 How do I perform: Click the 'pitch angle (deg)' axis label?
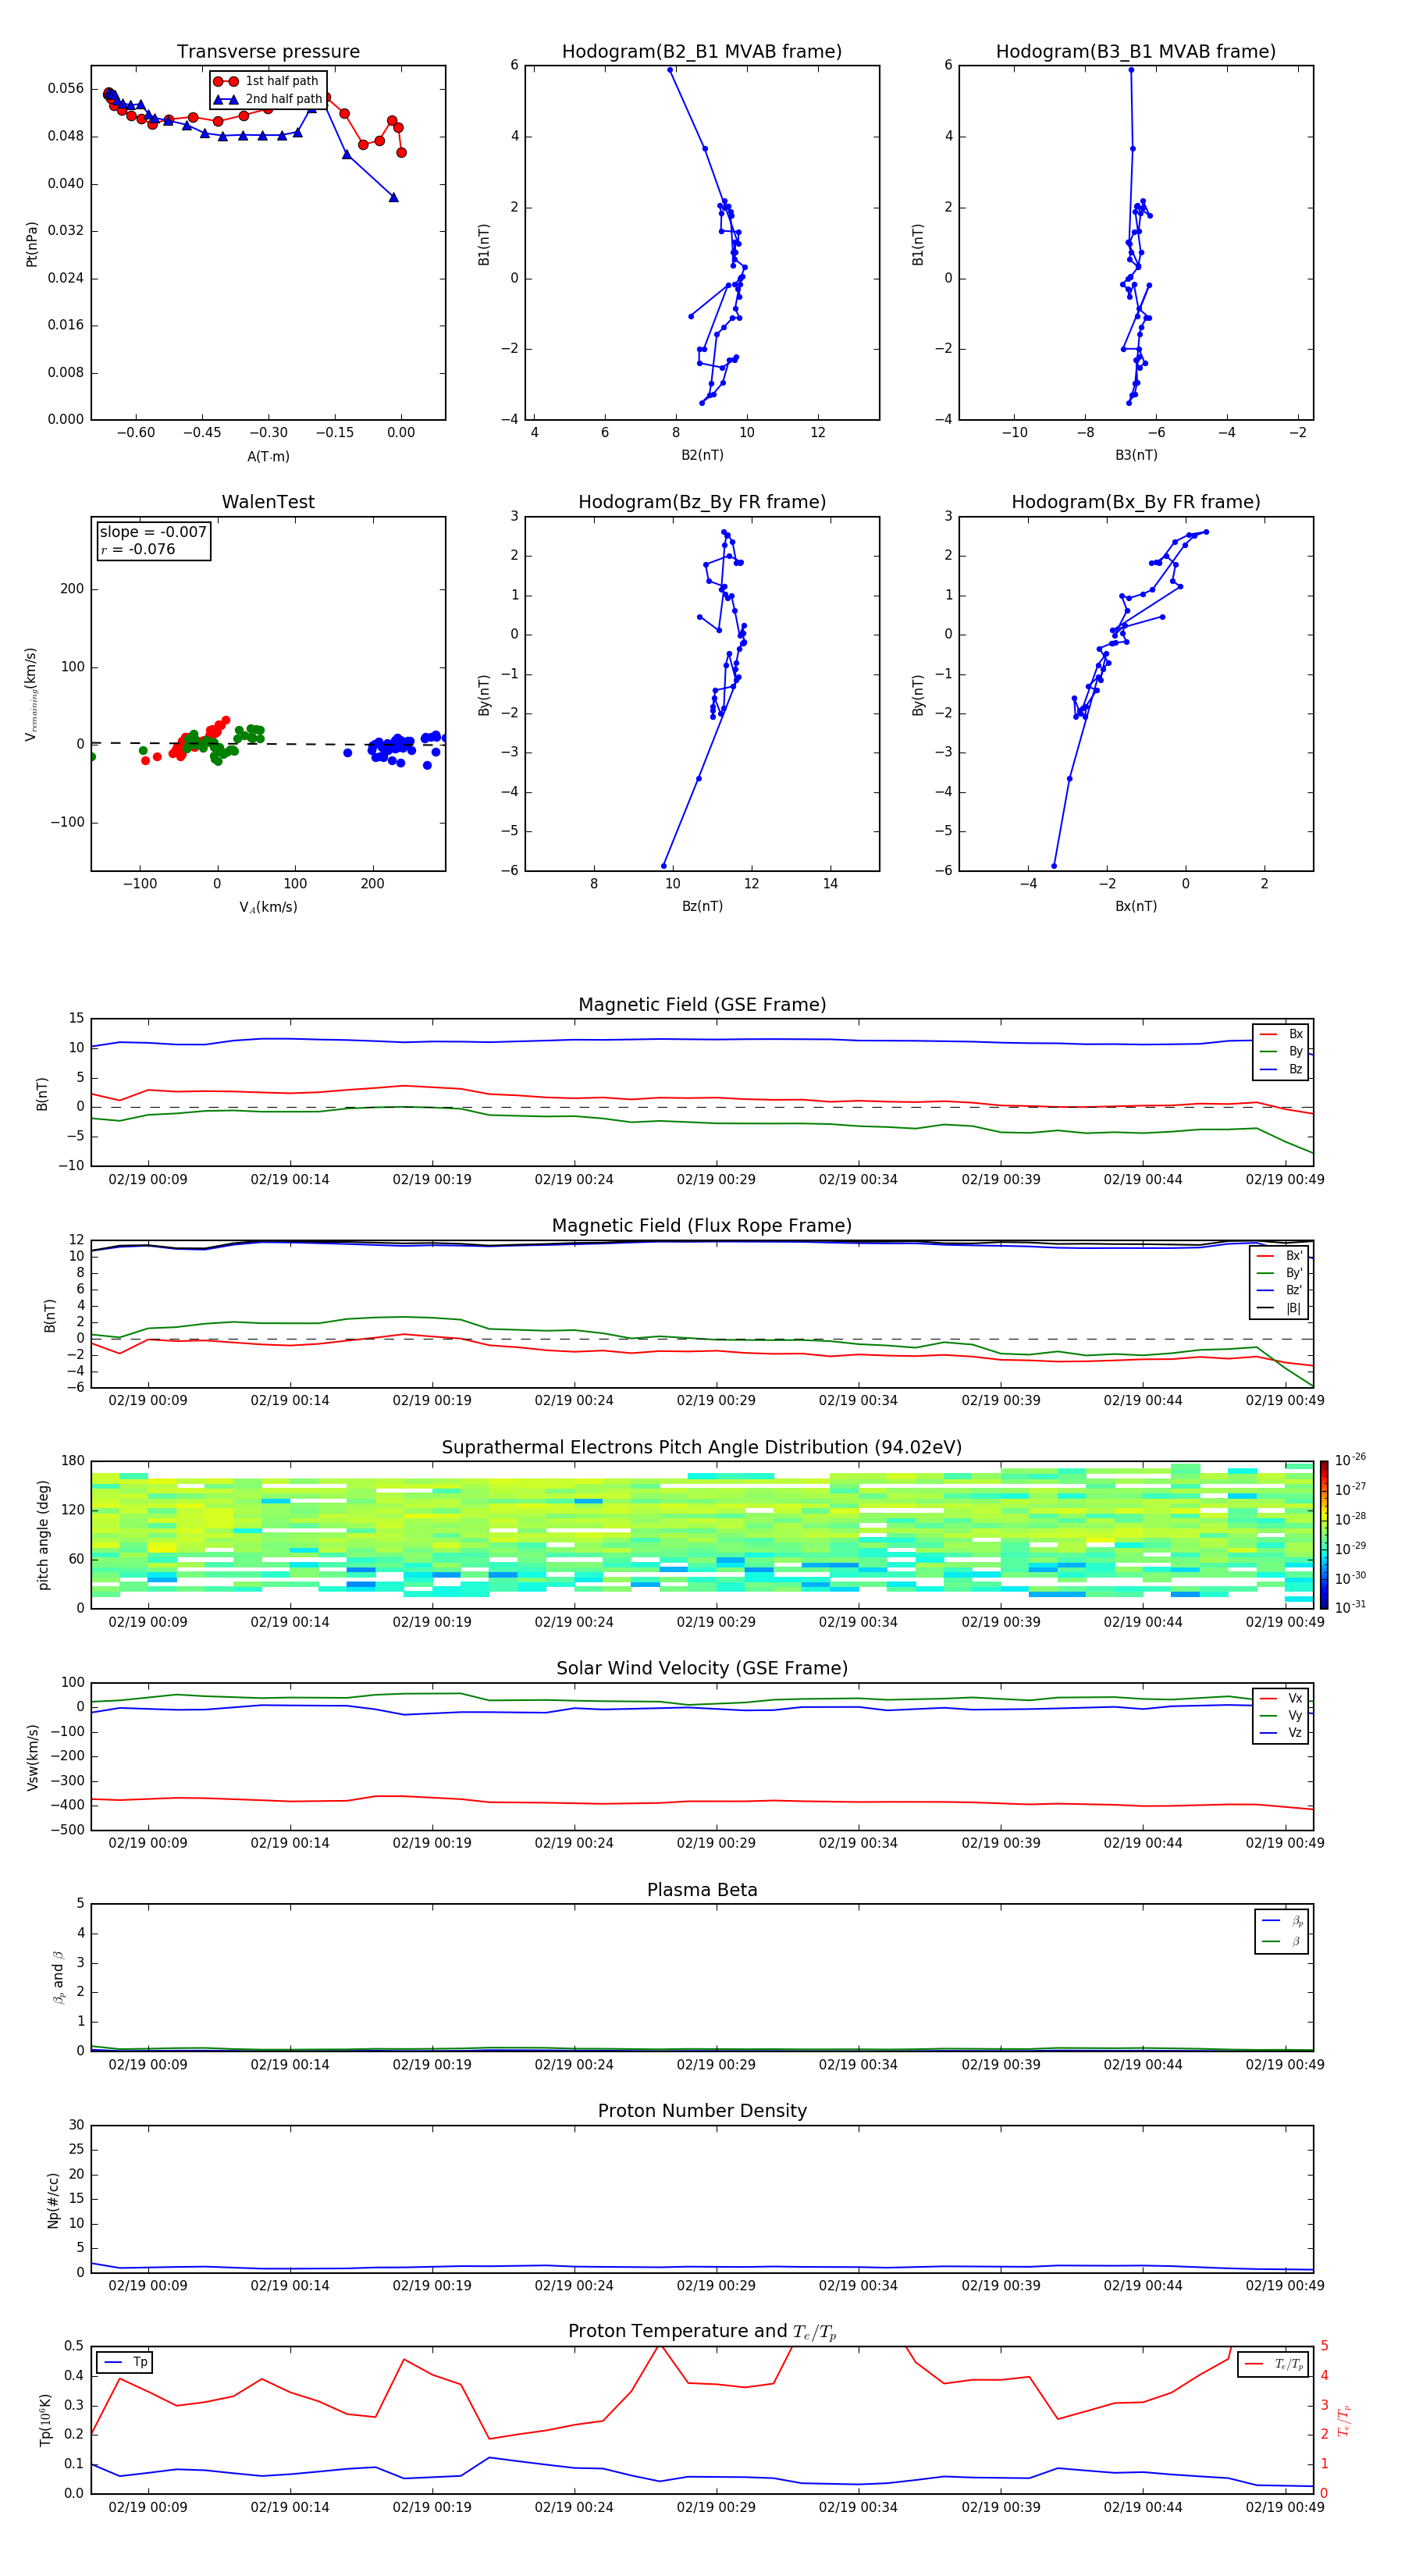click(43, 1535)
